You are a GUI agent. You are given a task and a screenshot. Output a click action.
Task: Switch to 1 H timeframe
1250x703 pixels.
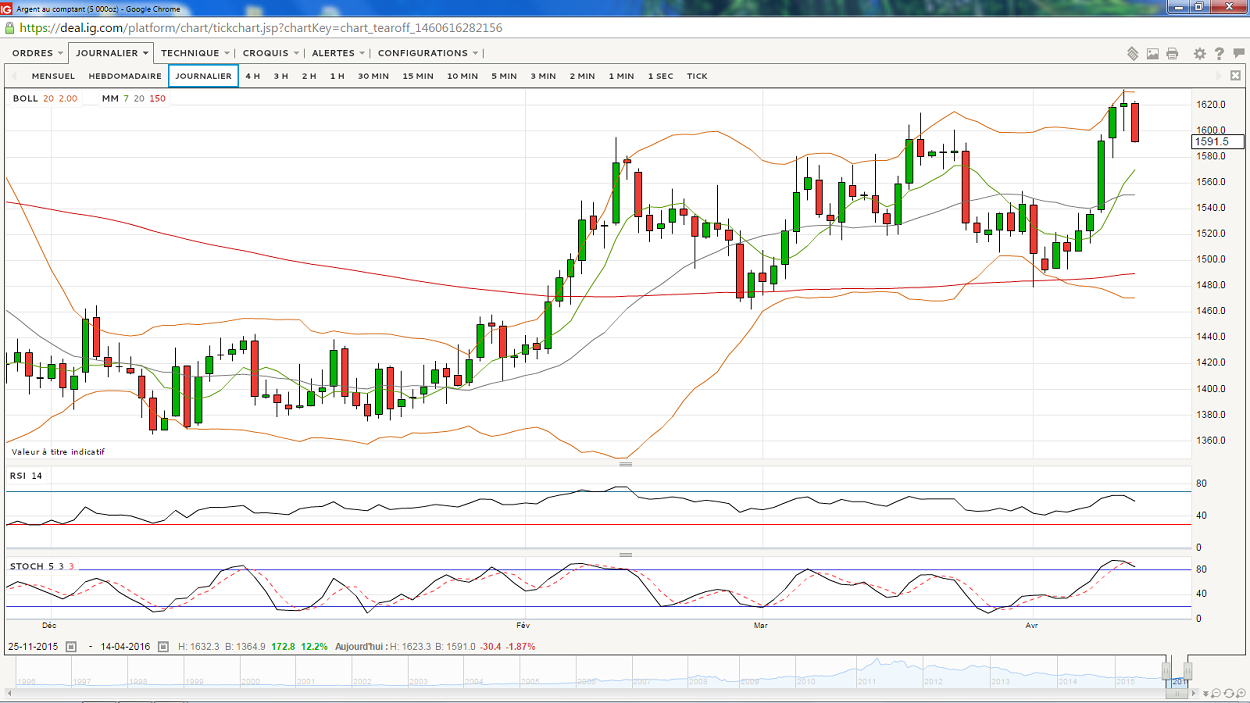(337, 76)
